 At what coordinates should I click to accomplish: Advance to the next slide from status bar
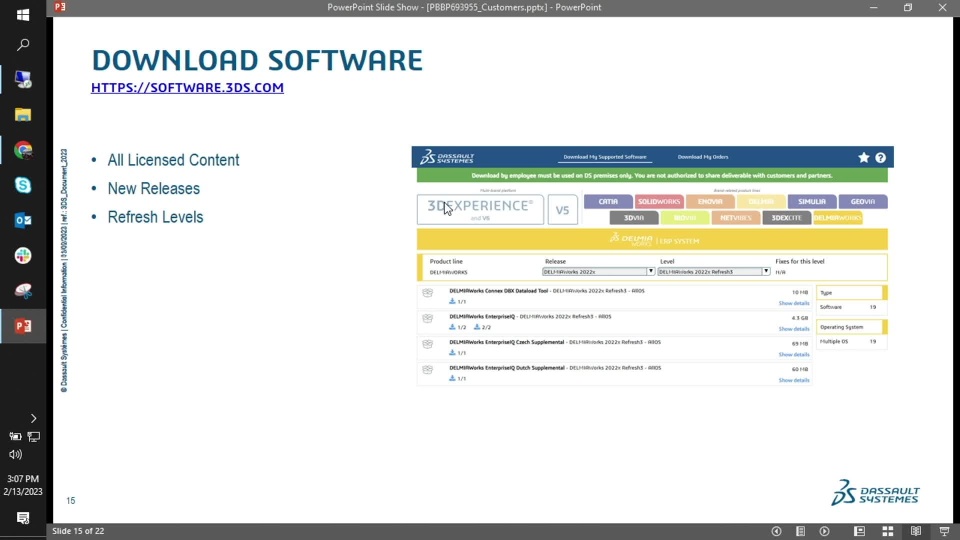(x=825, y=531)
